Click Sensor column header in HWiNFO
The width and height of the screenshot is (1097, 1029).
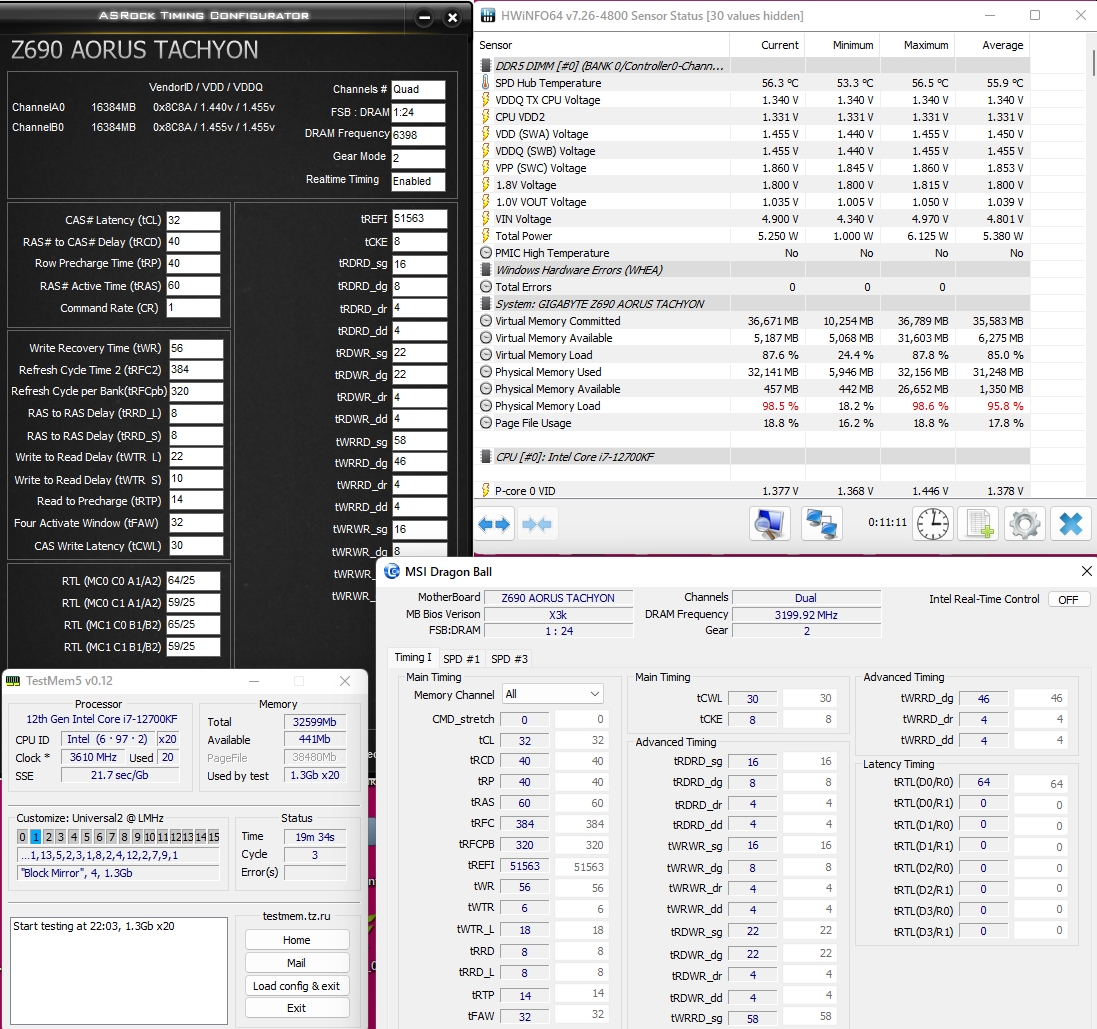click(602, 45)
